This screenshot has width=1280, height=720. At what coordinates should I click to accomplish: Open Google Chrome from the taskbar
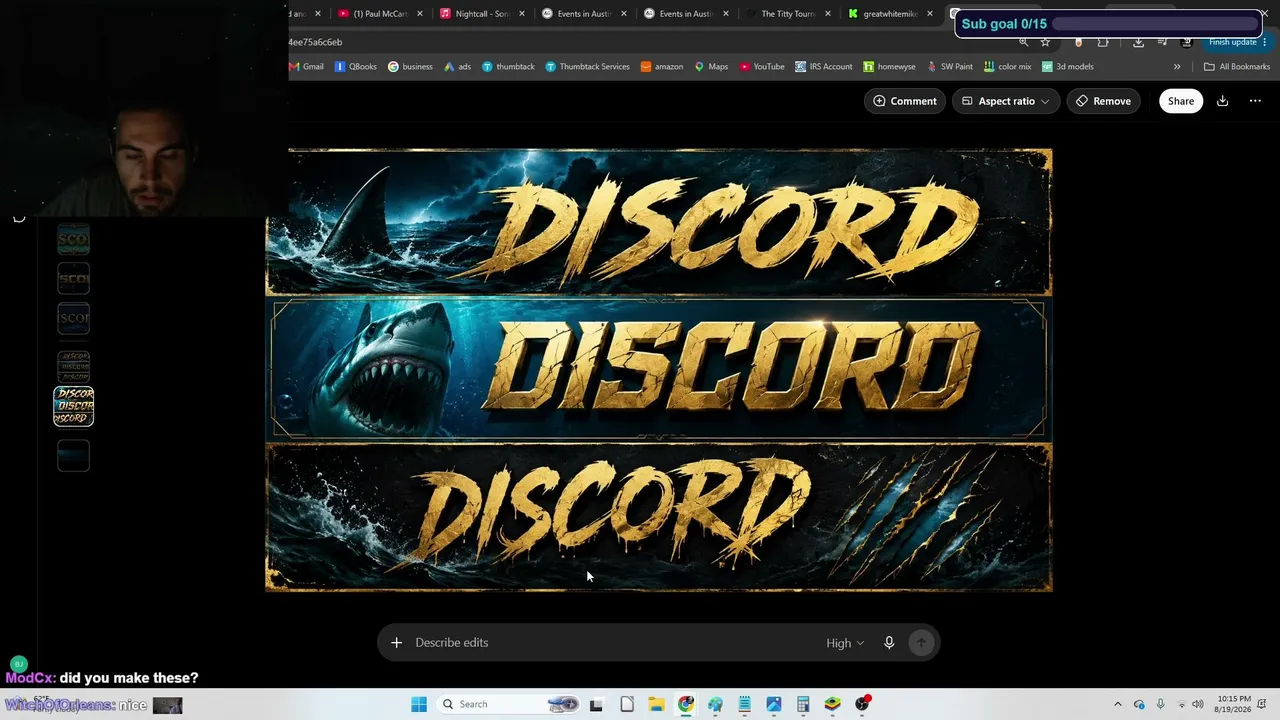(686, 704)
